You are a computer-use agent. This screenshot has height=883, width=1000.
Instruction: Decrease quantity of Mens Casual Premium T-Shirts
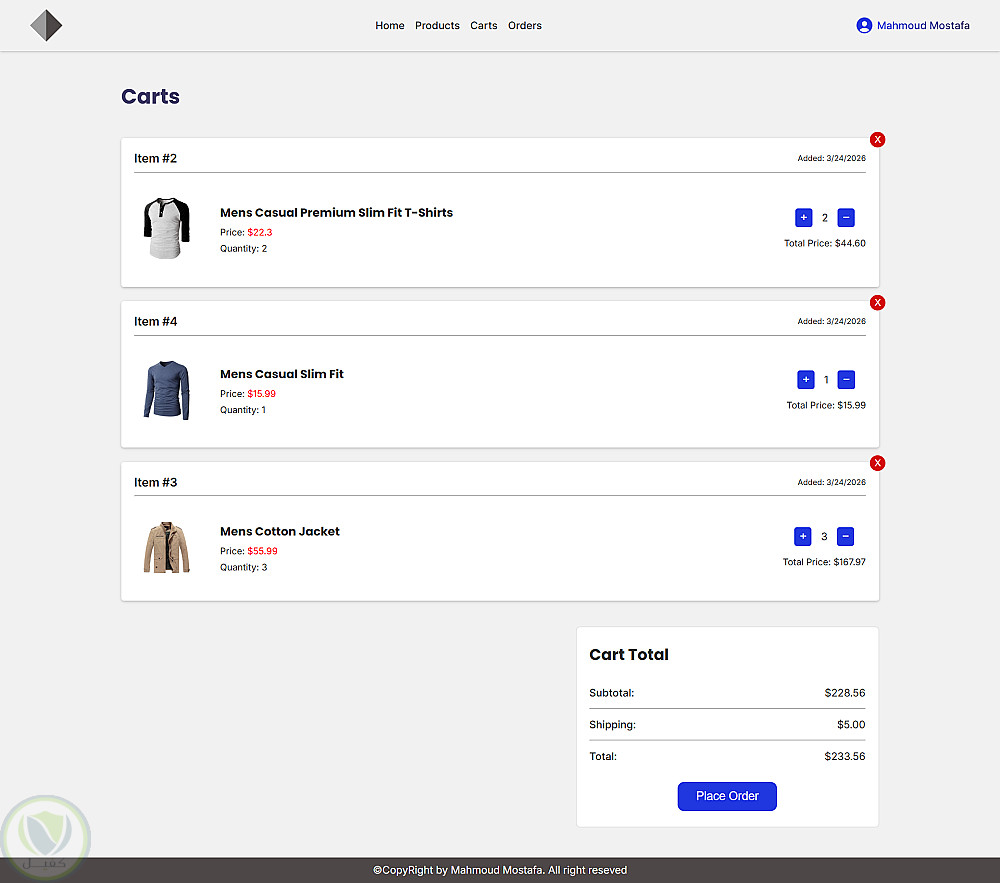(846, 217)
